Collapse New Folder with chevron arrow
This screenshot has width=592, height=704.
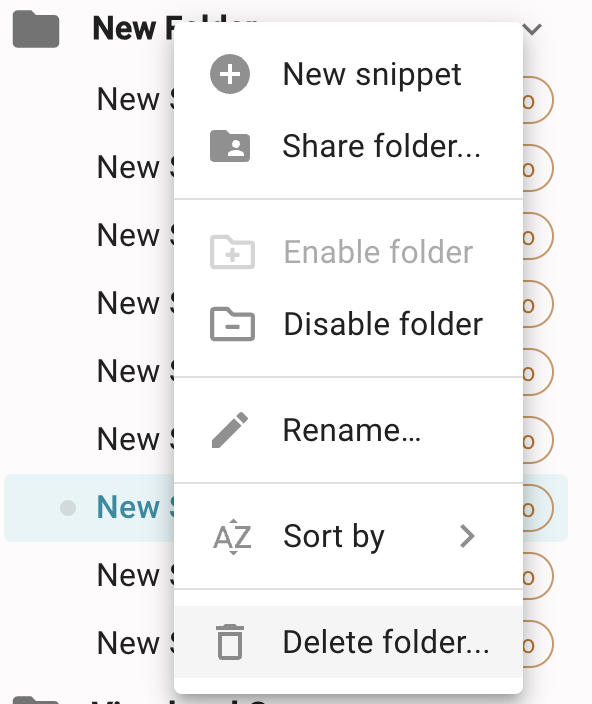533,29
